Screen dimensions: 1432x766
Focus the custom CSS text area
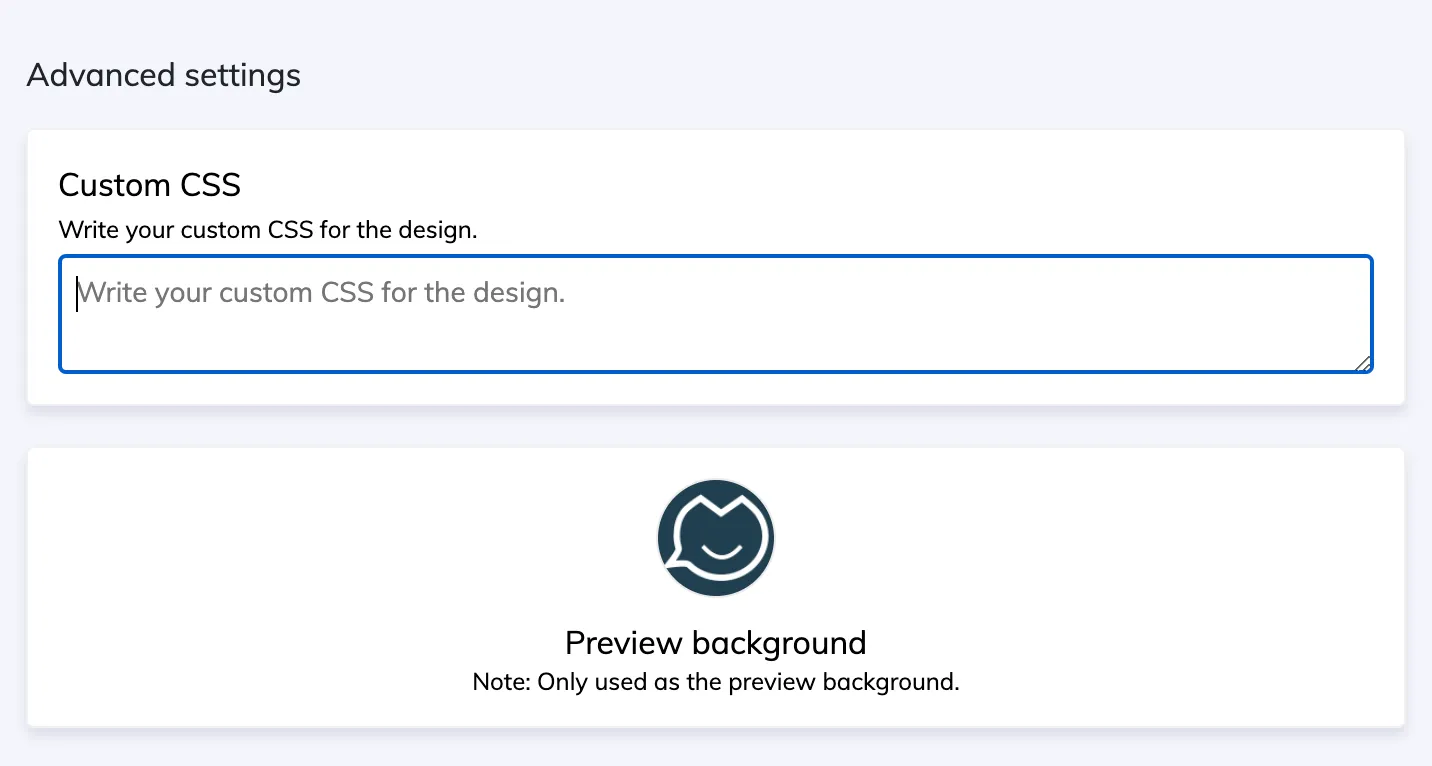(x=716, y=314)
